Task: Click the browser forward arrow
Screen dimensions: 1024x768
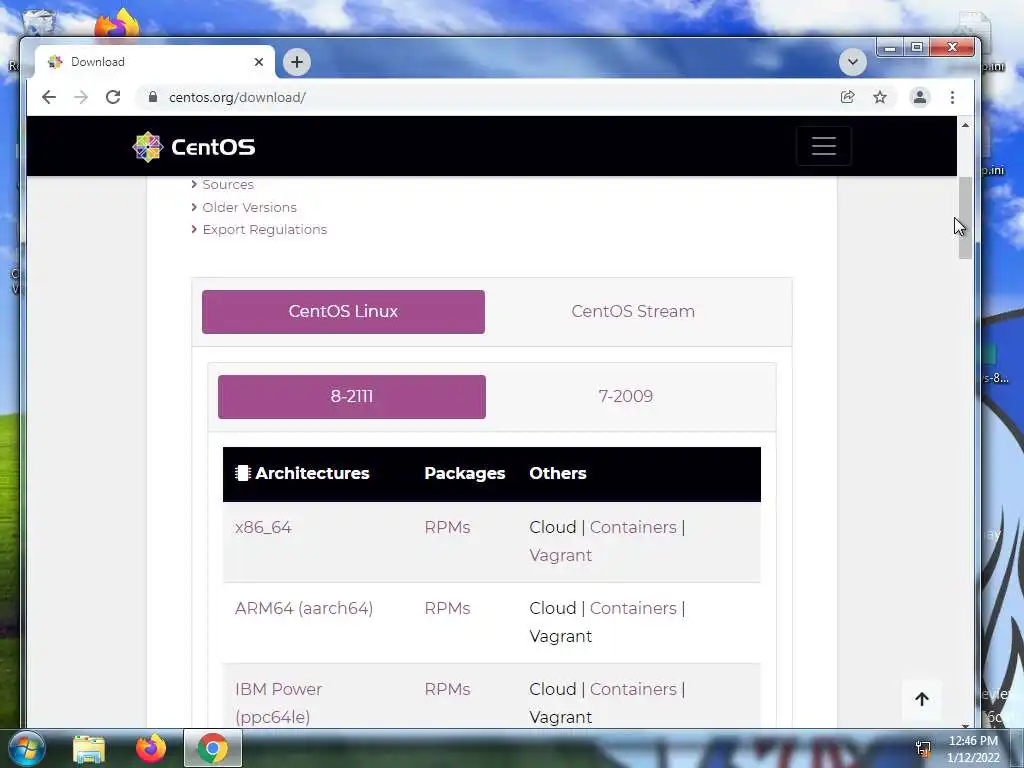Action: click(80, 97)
